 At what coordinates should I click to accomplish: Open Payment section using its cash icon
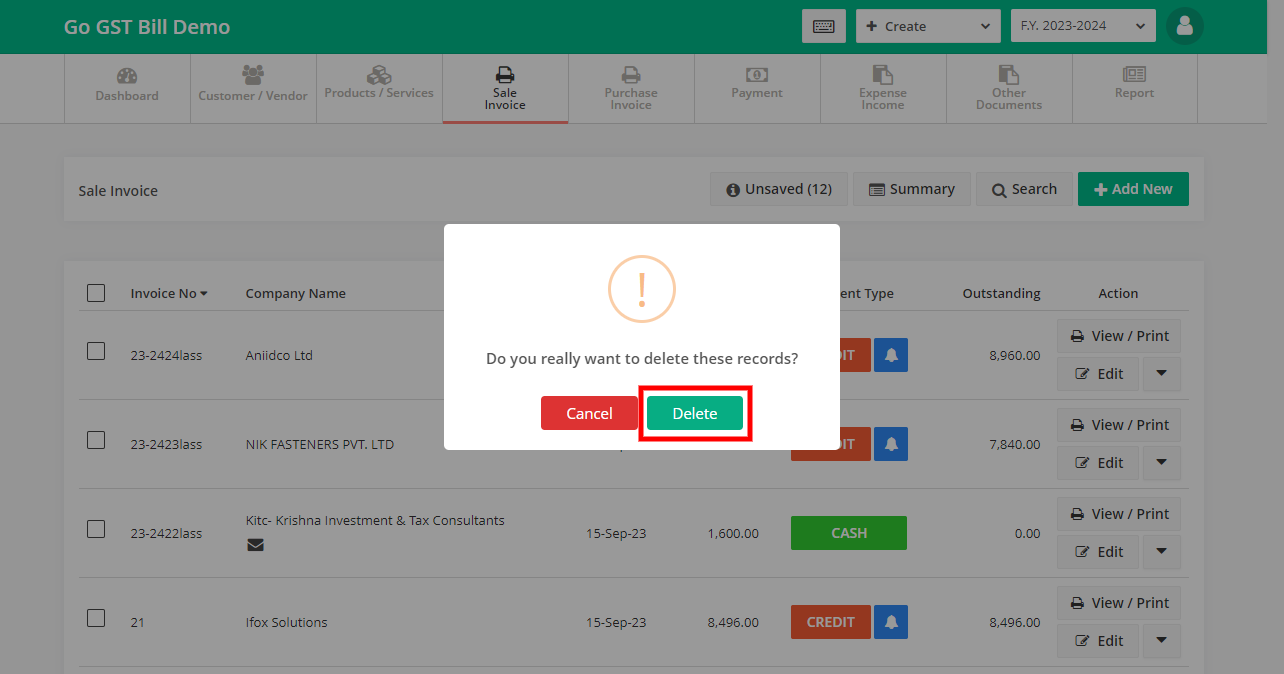click(757, 73)
